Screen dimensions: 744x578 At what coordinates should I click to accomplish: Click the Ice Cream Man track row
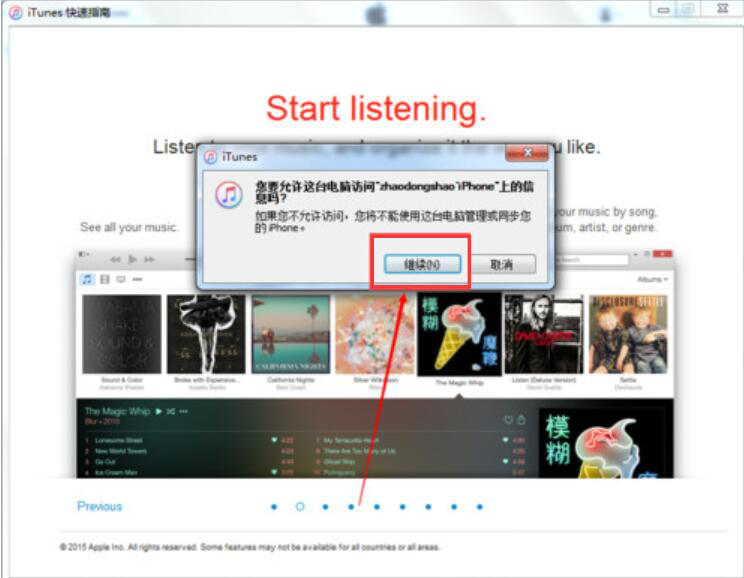coord(189,472)
